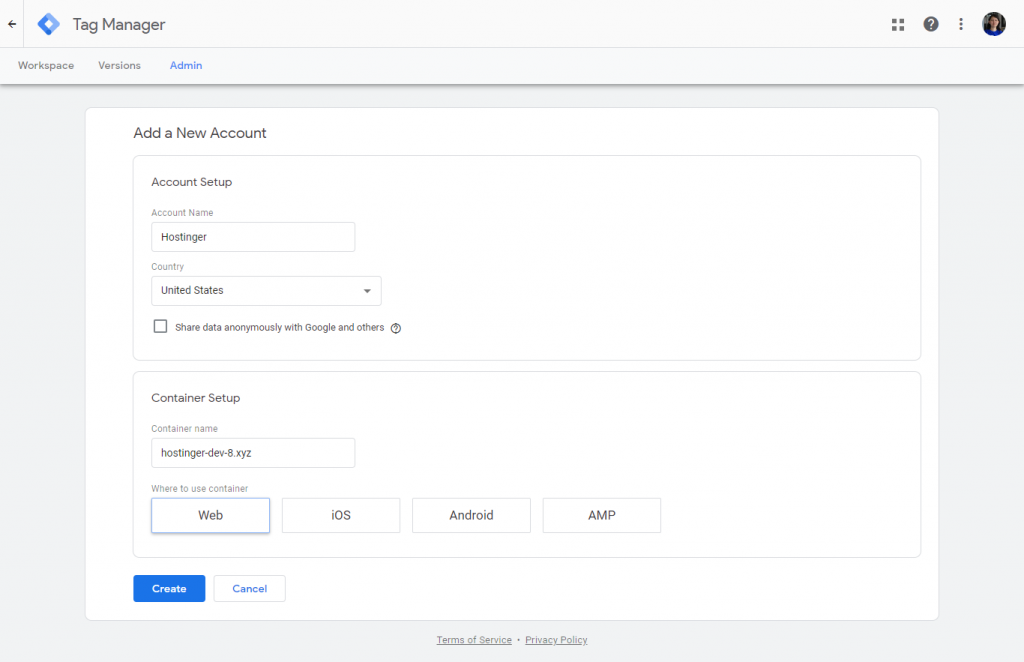Click the back arrow in the top bar
Viewport: 1024px width, 662px height.
(x=11, y=24)
